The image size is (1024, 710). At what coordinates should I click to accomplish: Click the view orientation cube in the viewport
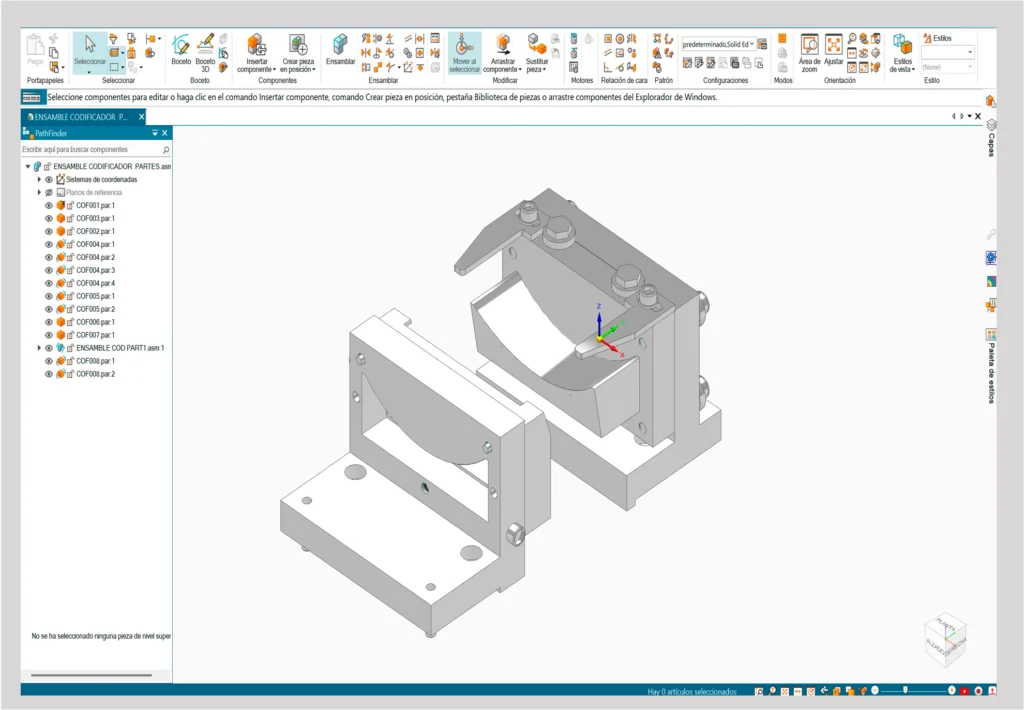[944, 636]
